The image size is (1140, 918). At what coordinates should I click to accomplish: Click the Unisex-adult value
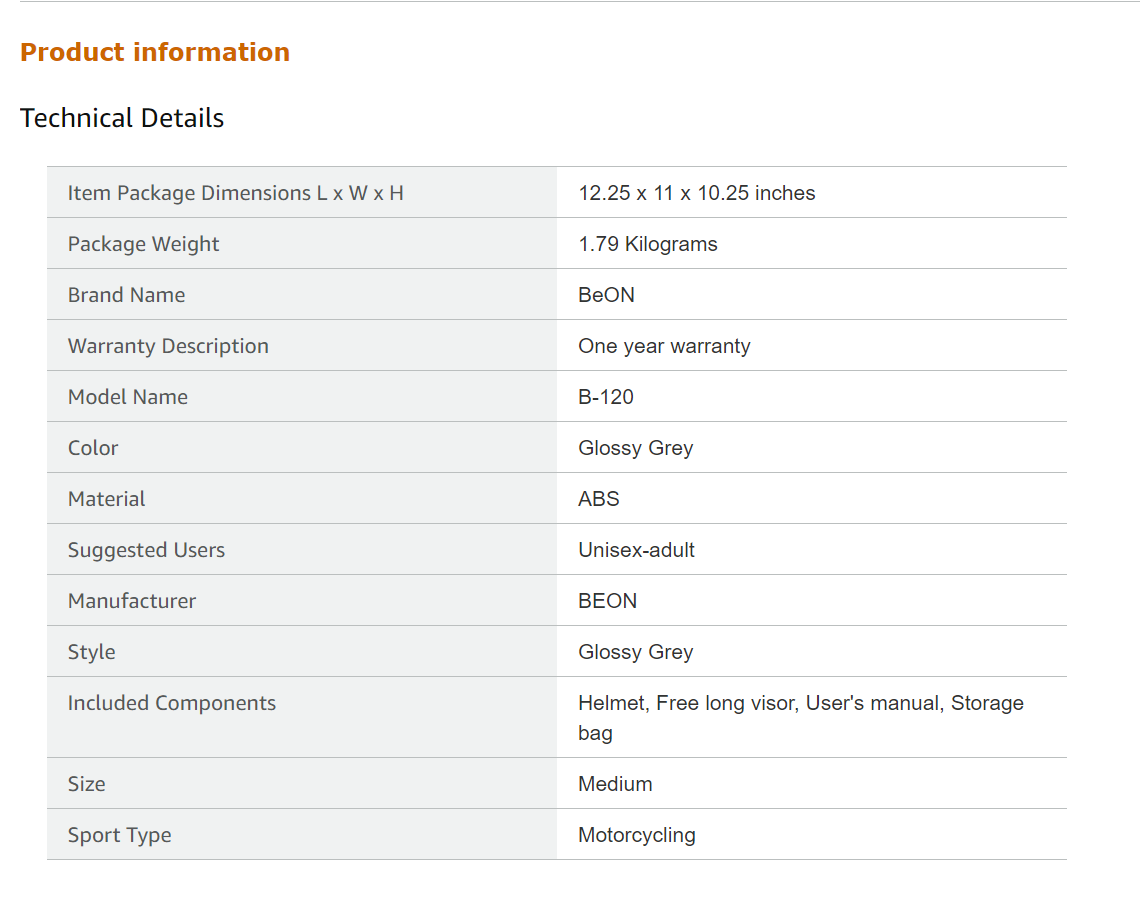[636, 550]
